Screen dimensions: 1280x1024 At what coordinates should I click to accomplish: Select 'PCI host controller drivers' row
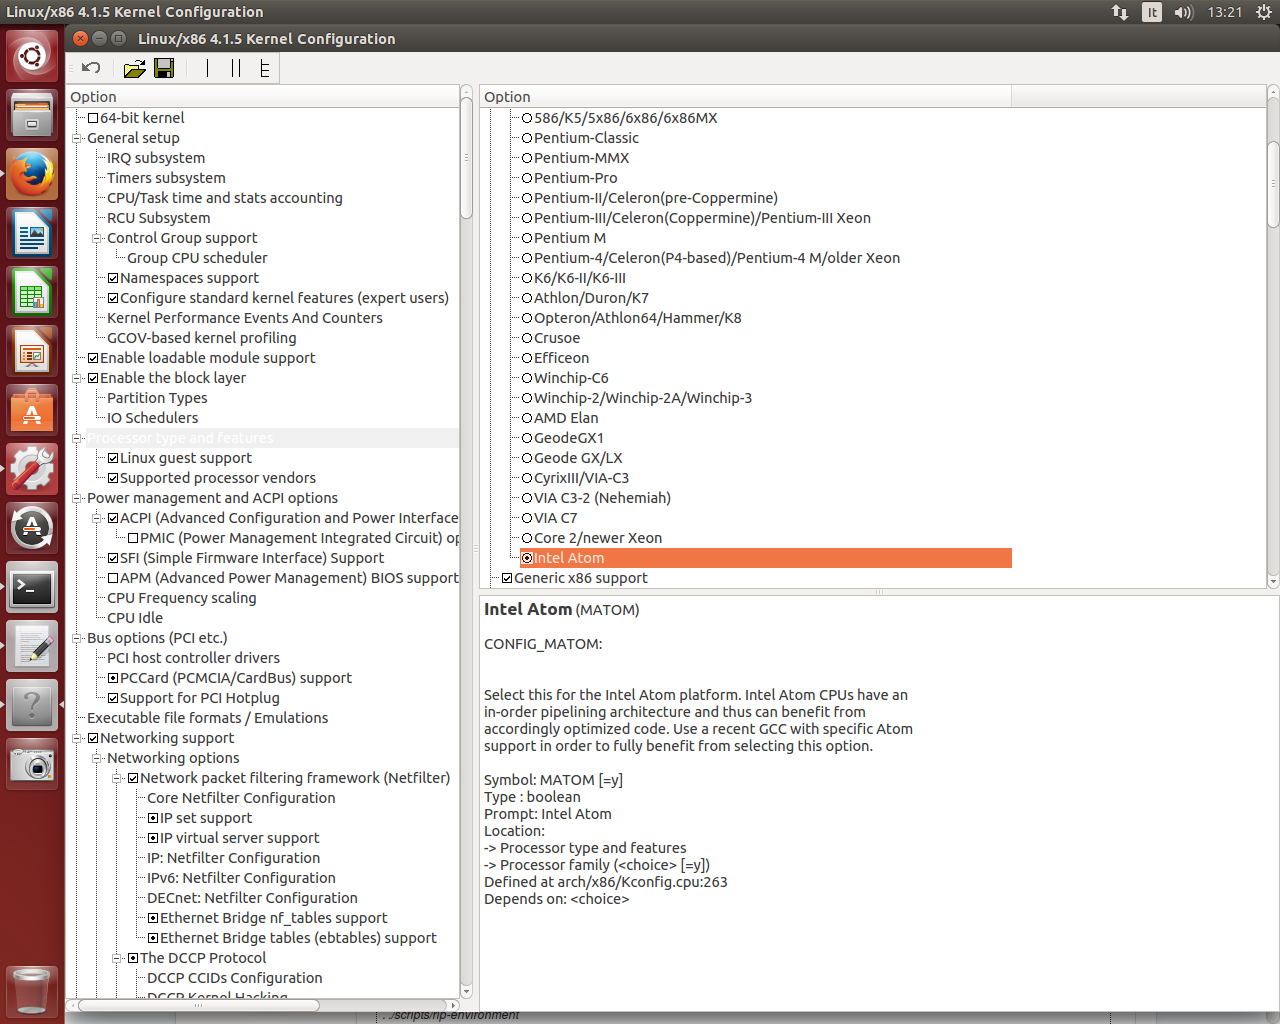pos(193,658)
